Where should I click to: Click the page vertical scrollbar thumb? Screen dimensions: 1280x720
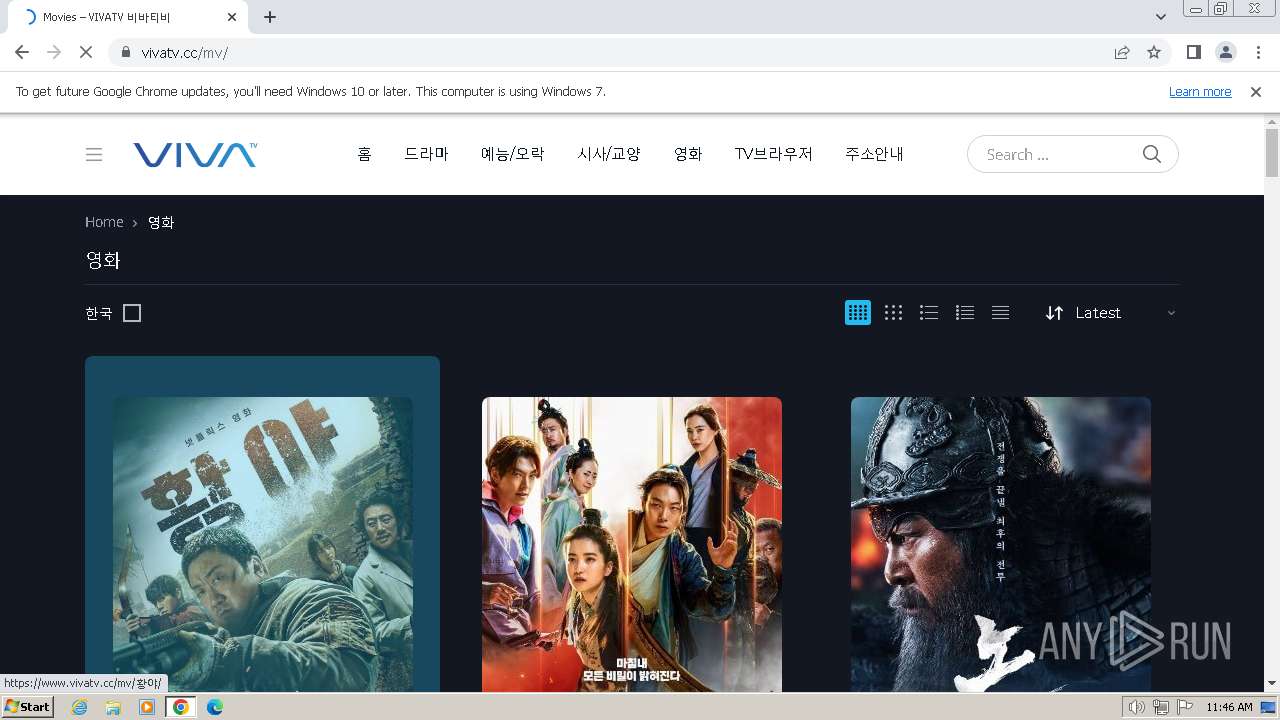point(1272,152)
